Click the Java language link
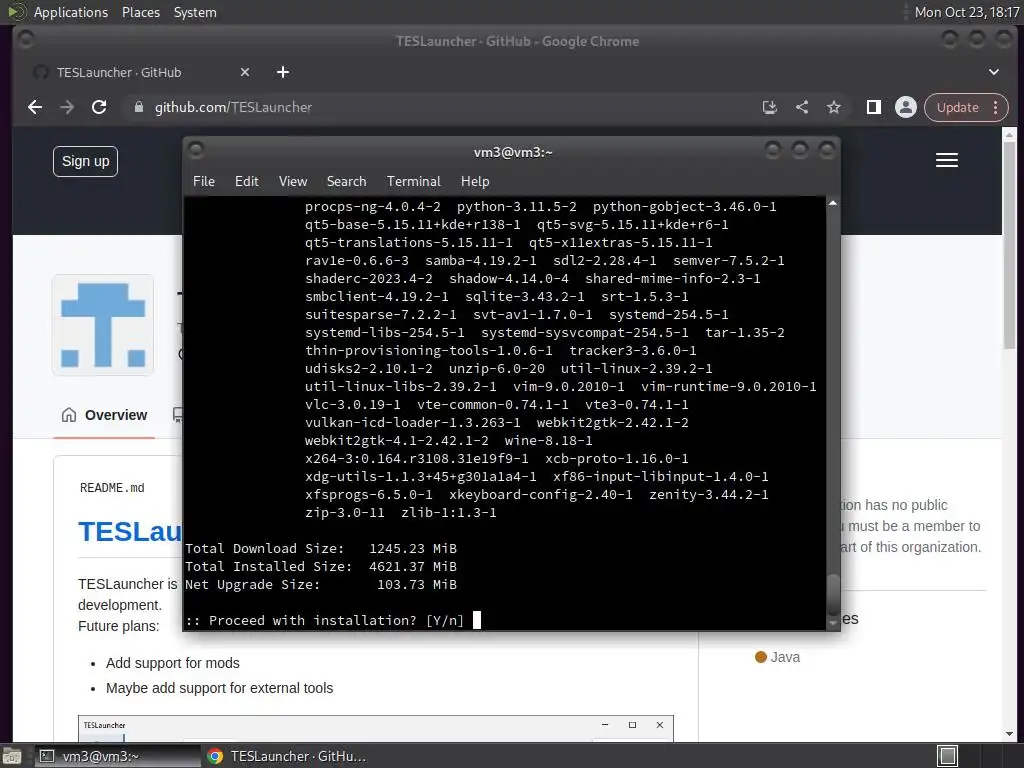The height and width of the screenshot is (768, 1024). (x=777, y=657)
